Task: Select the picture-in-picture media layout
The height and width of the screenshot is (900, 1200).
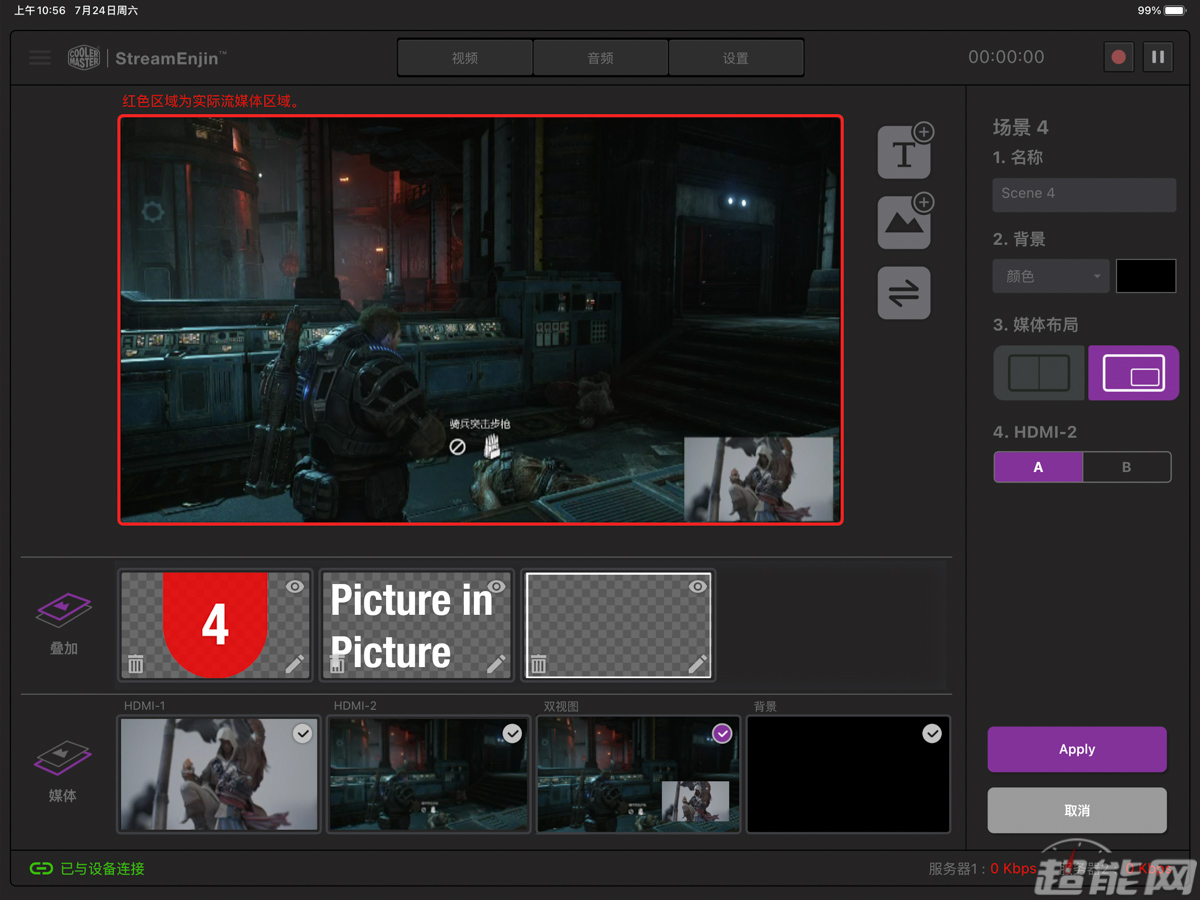Action: (1133, 373)
